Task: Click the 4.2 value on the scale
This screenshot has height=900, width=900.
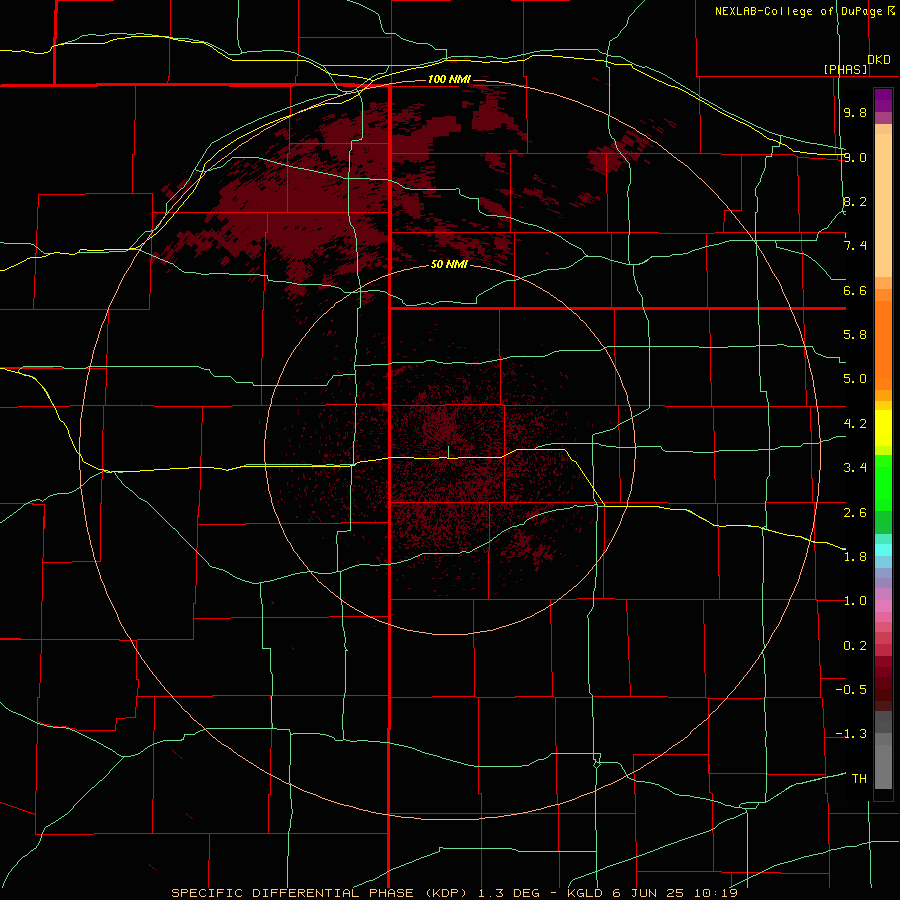Action: (x=855, y=424)
